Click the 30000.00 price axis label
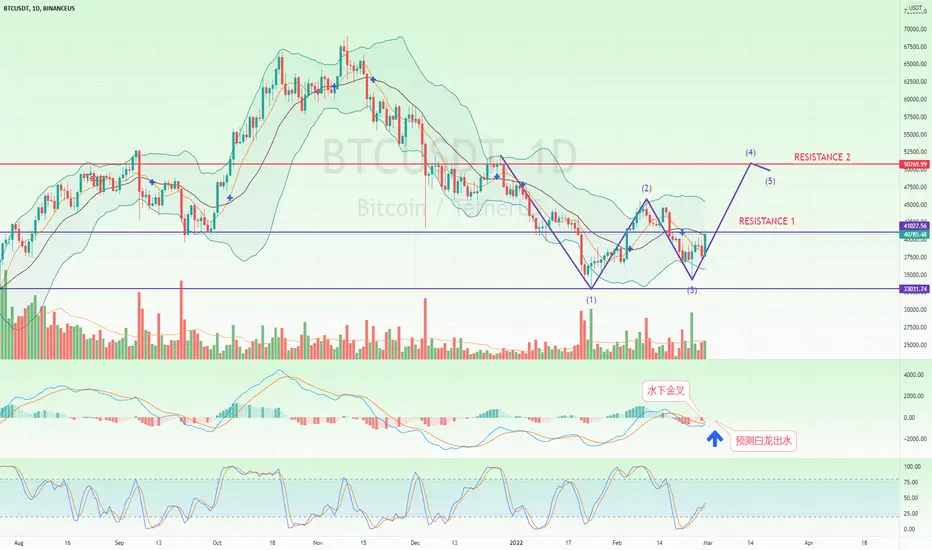 tap(915, 310)
